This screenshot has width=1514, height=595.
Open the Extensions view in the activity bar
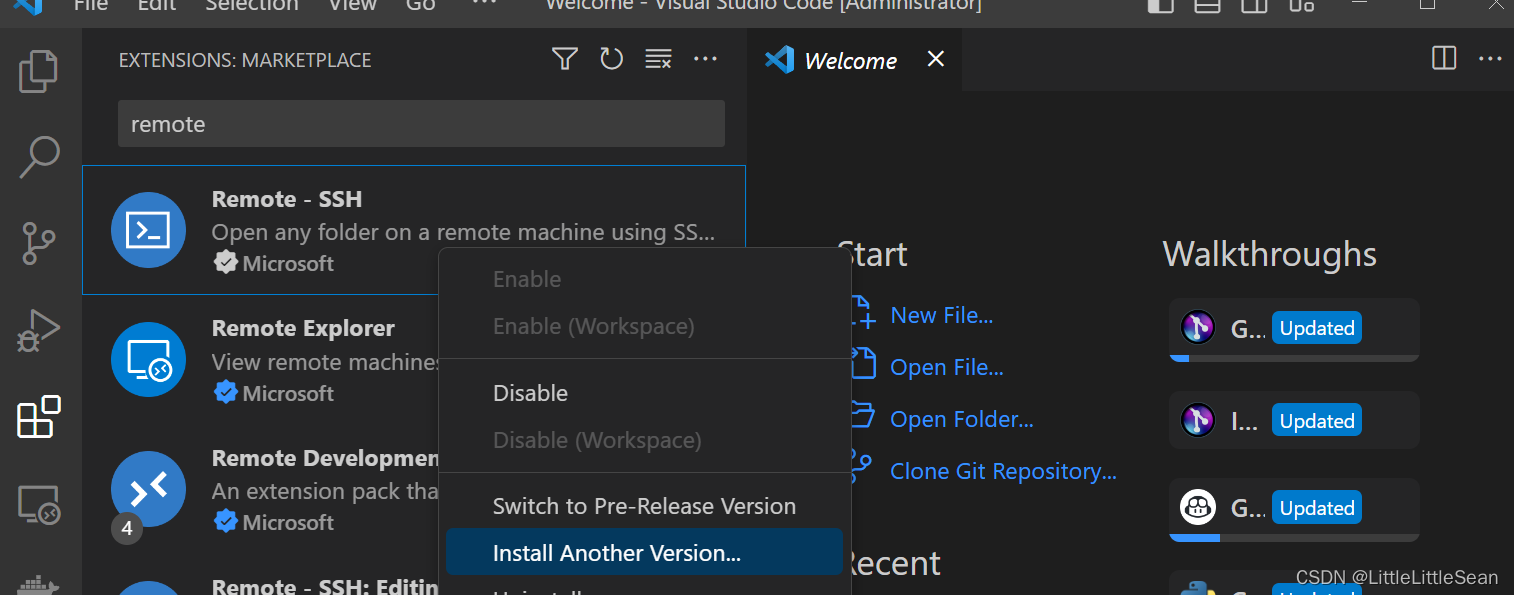(x=38, y=417)
